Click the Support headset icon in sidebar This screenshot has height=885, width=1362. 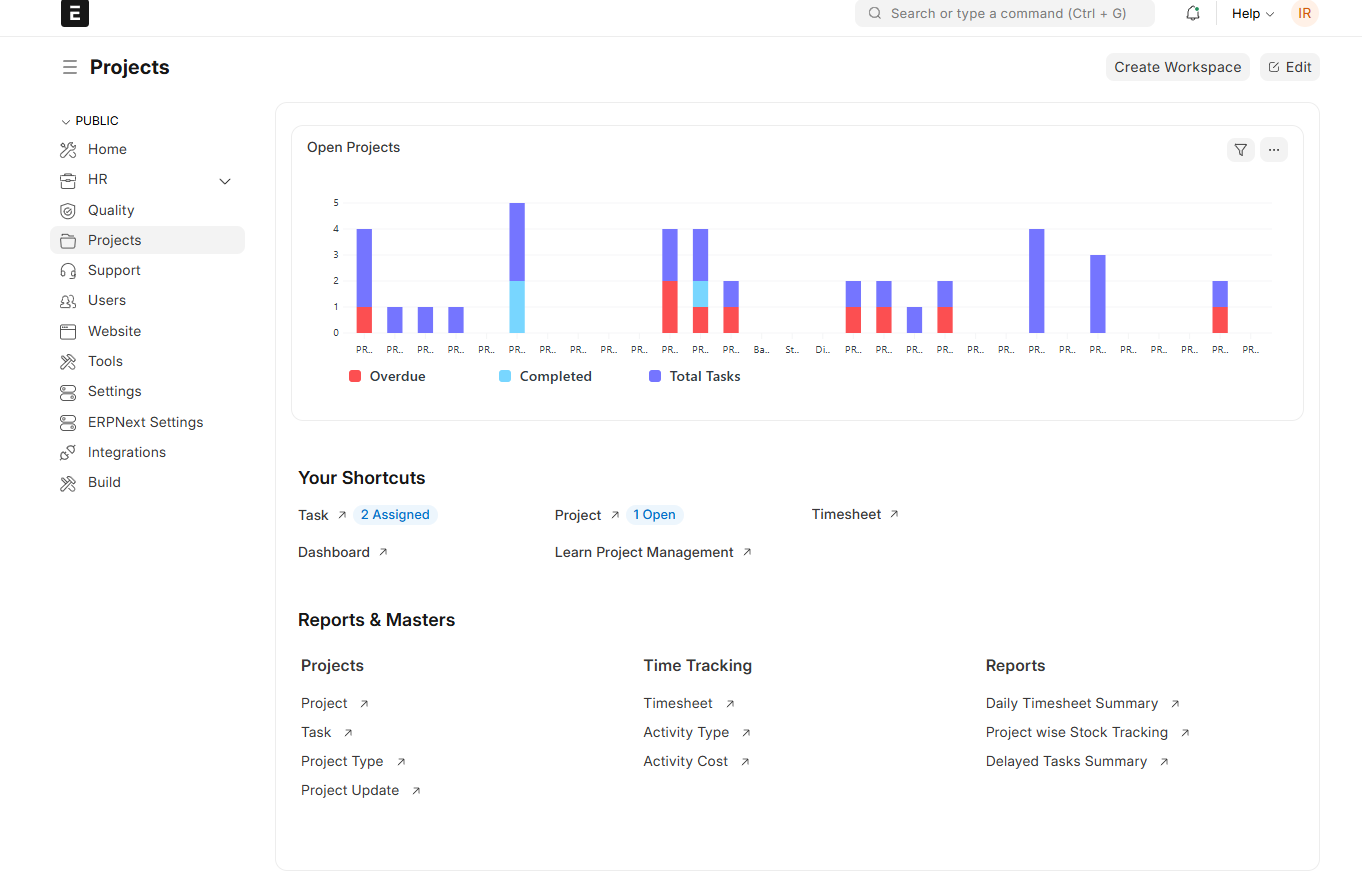[68, 271]
